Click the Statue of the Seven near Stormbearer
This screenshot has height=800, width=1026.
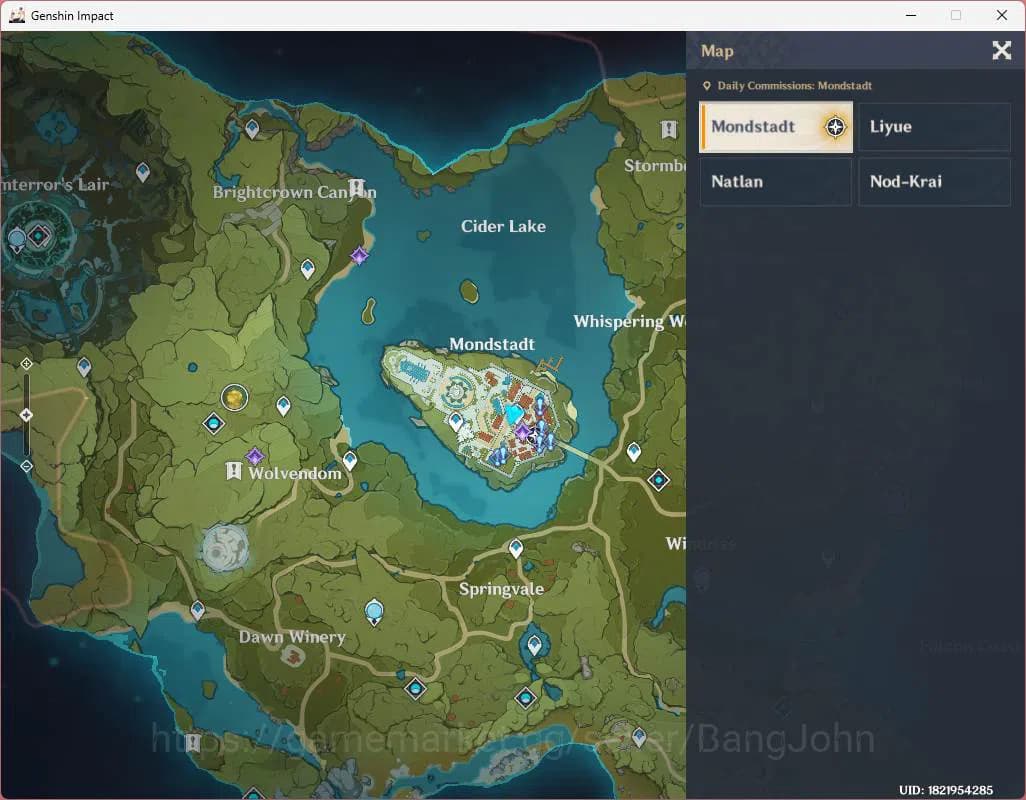[x=668, y=130]
